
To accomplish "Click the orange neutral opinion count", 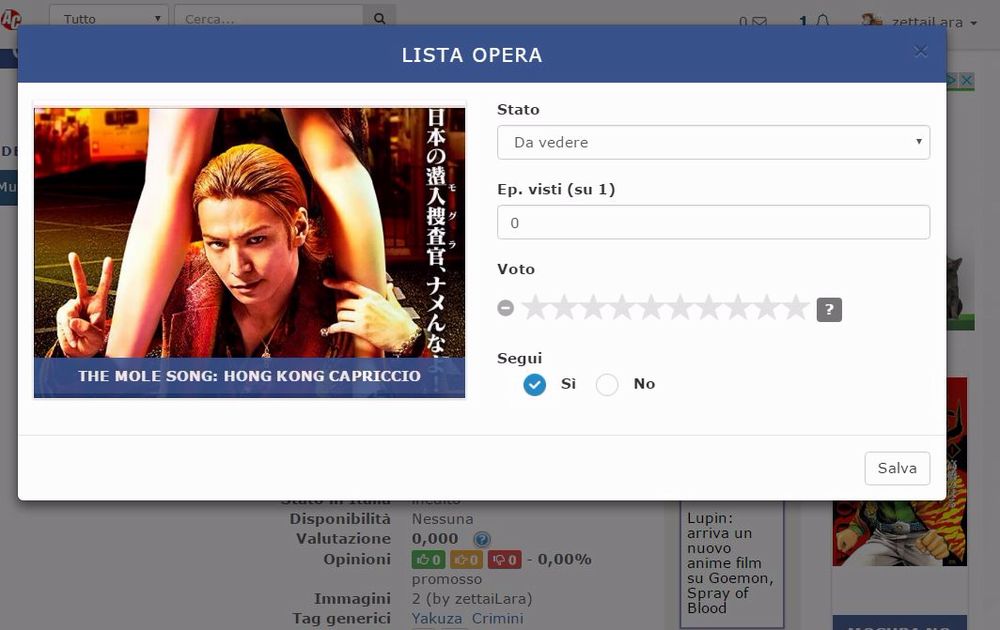I will click(466, 560).
